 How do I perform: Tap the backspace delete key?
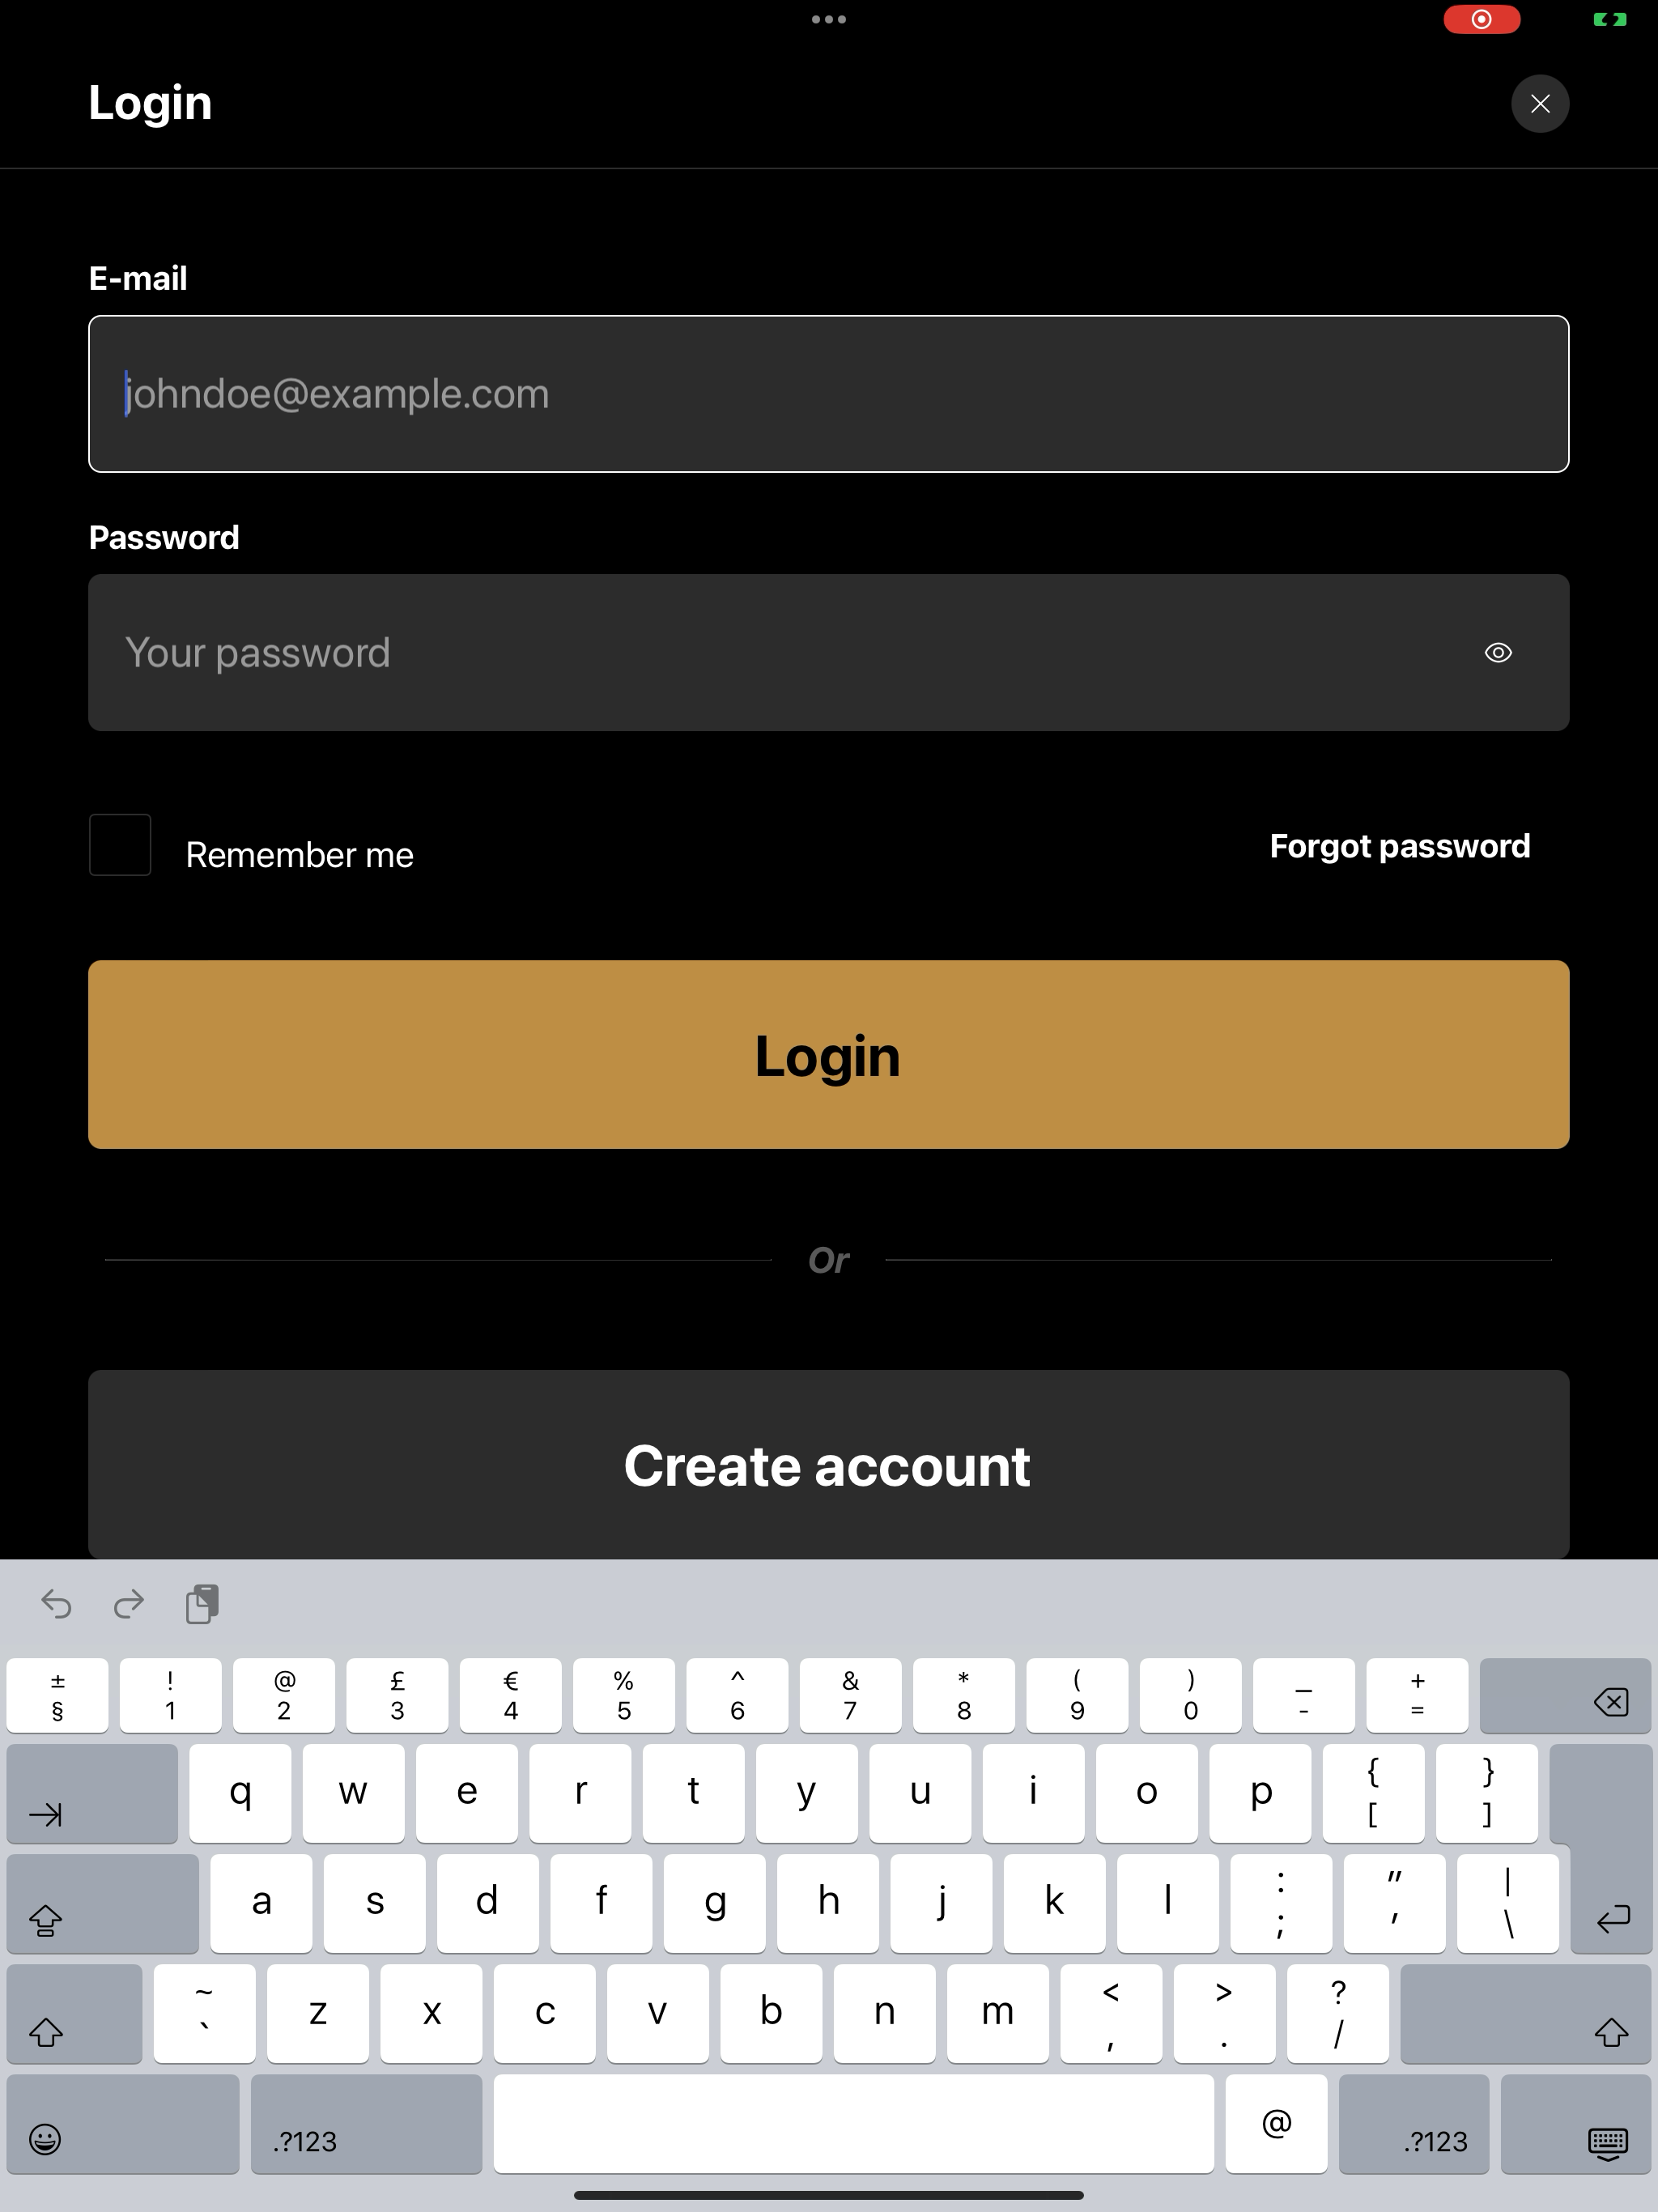(1565, 1696)
